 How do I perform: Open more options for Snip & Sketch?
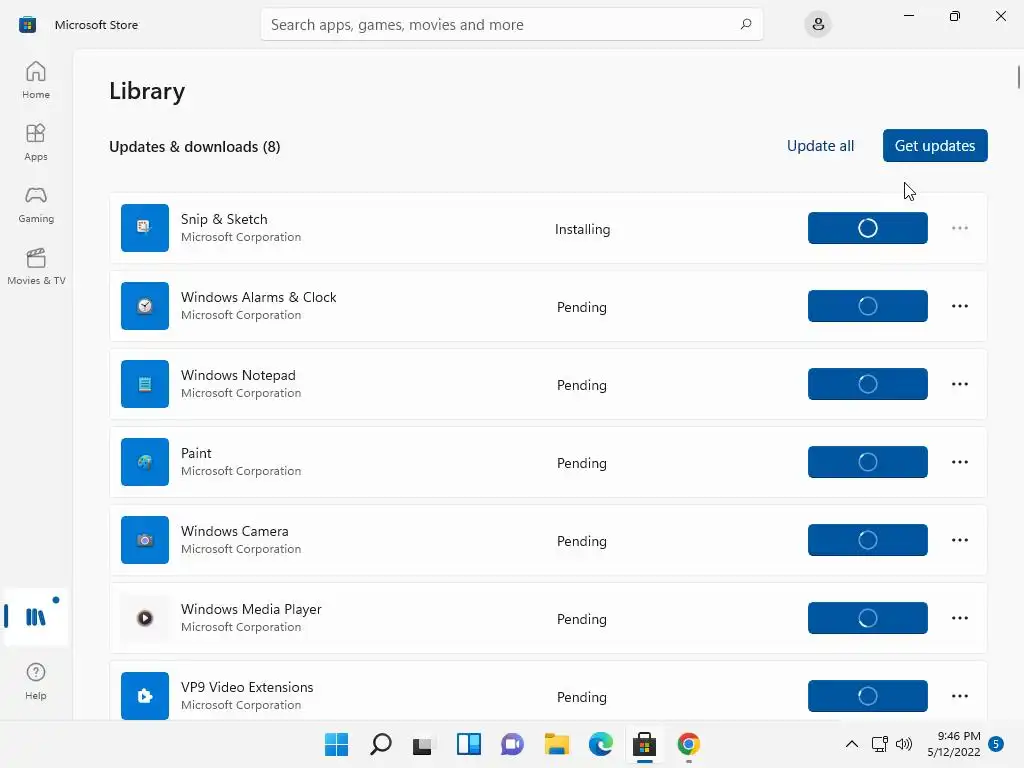[x=959, y=228]
